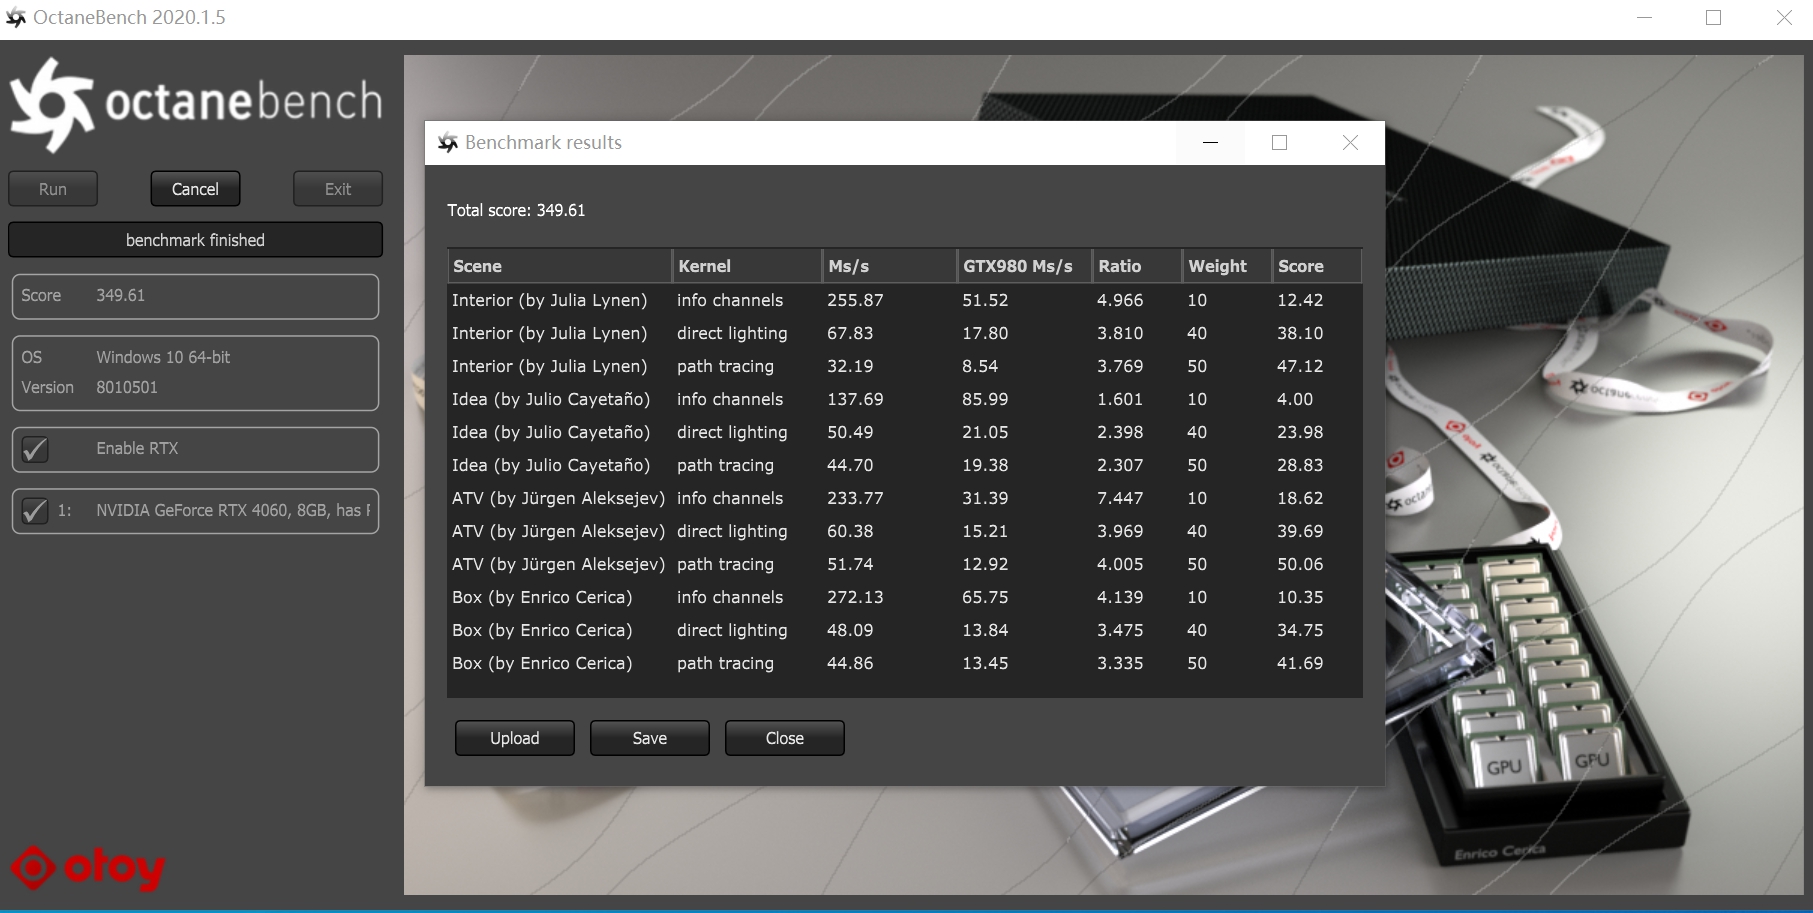Maximize the main OctaneBench window
1813x913 pixels.
click(1713, 18)
